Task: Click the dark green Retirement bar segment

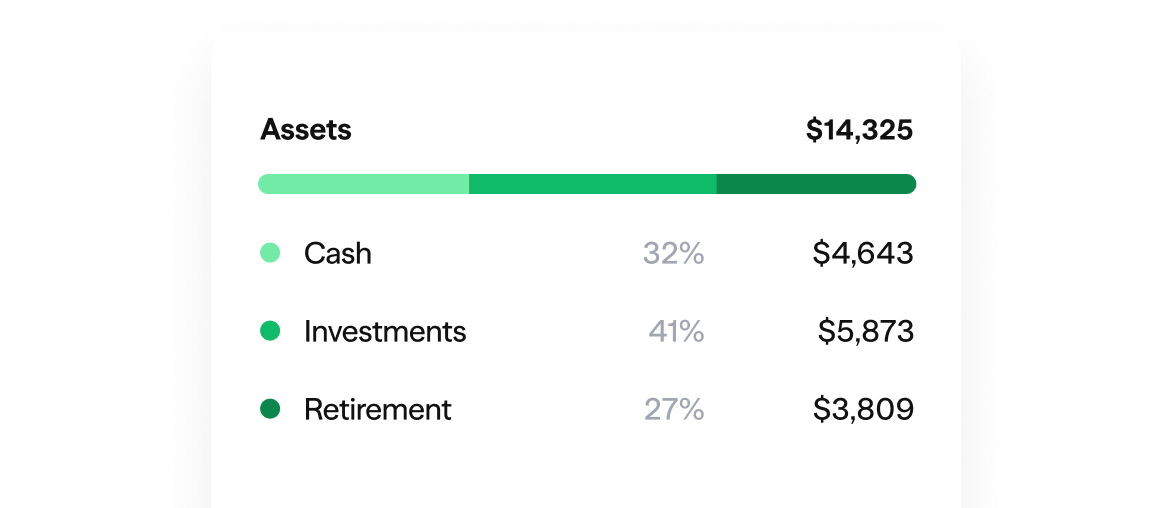Action: click(x=816, y=184)
